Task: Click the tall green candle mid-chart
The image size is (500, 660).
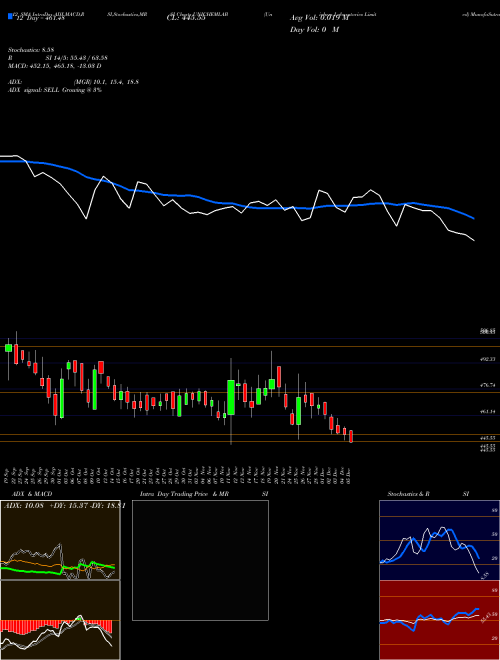Action: (x=231, y=397)
